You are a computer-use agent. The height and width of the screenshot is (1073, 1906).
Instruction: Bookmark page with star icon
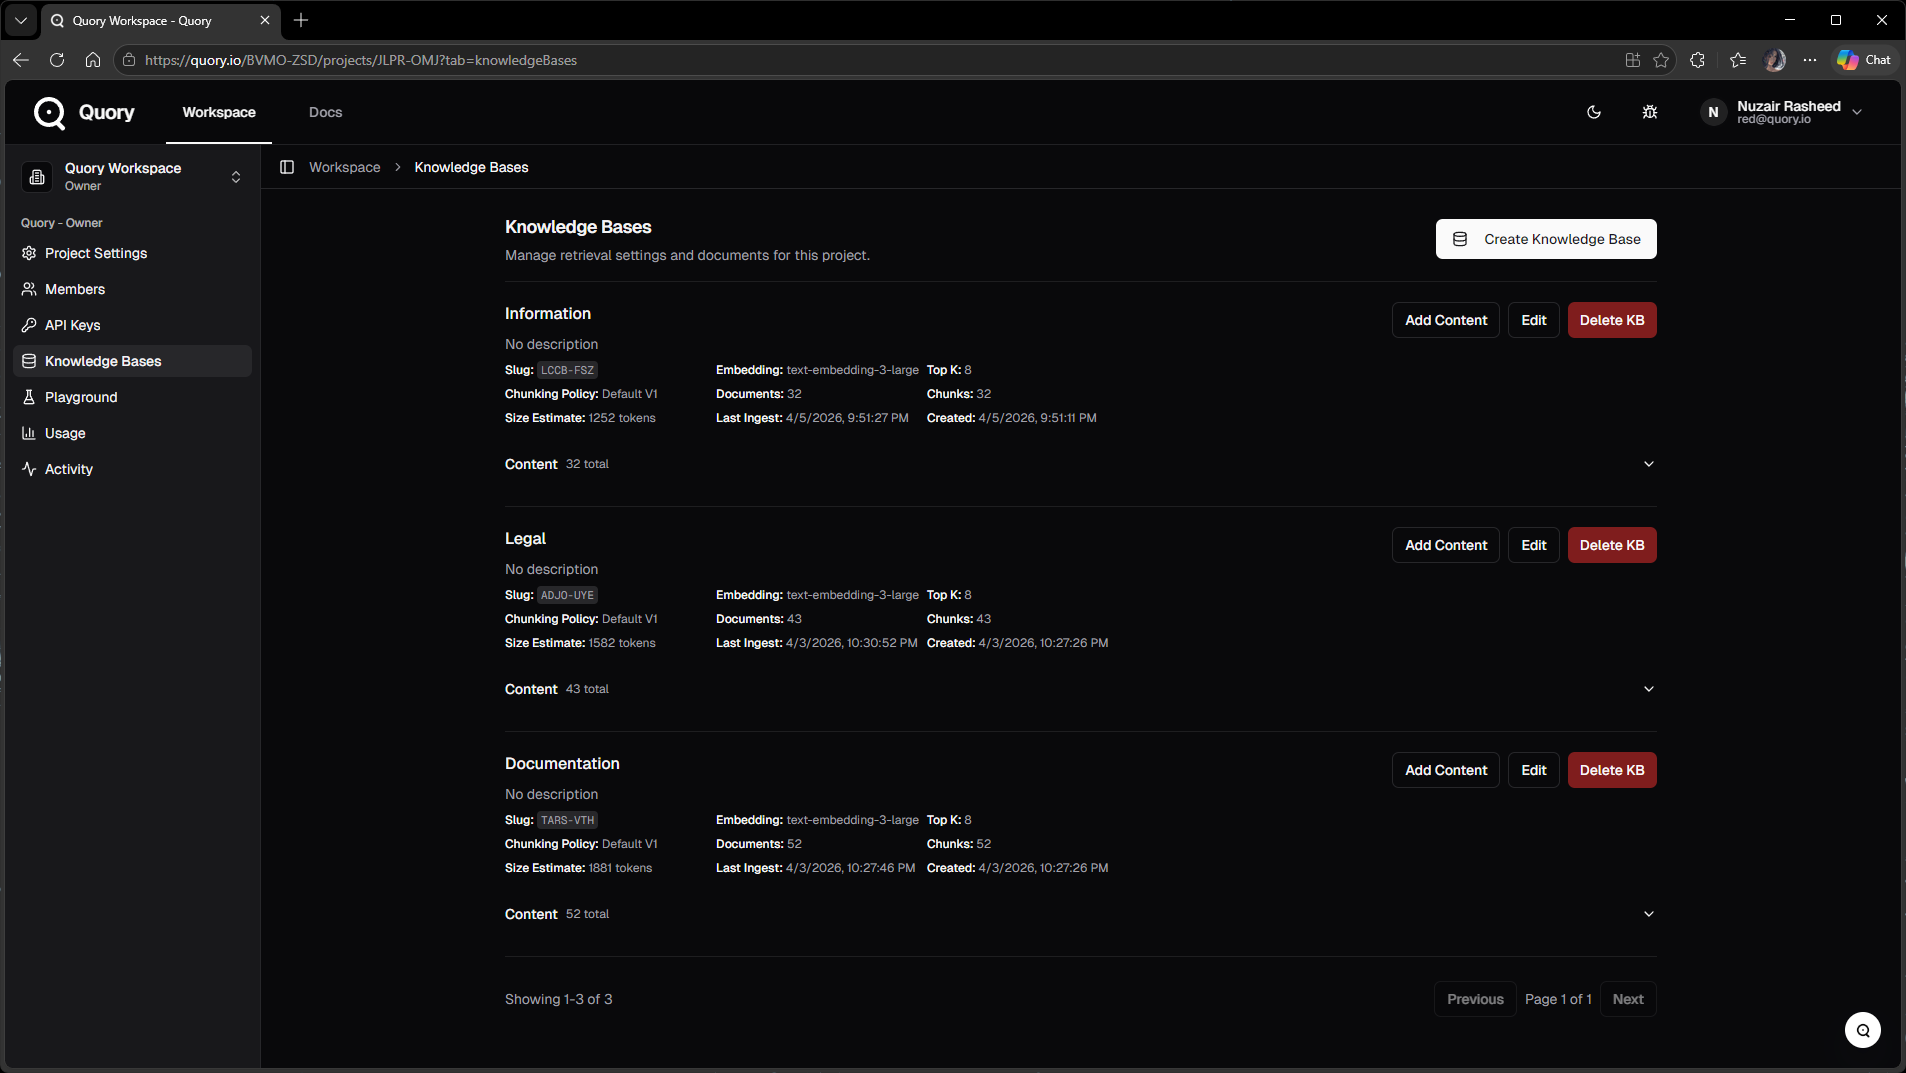(x=1661, y=60)
